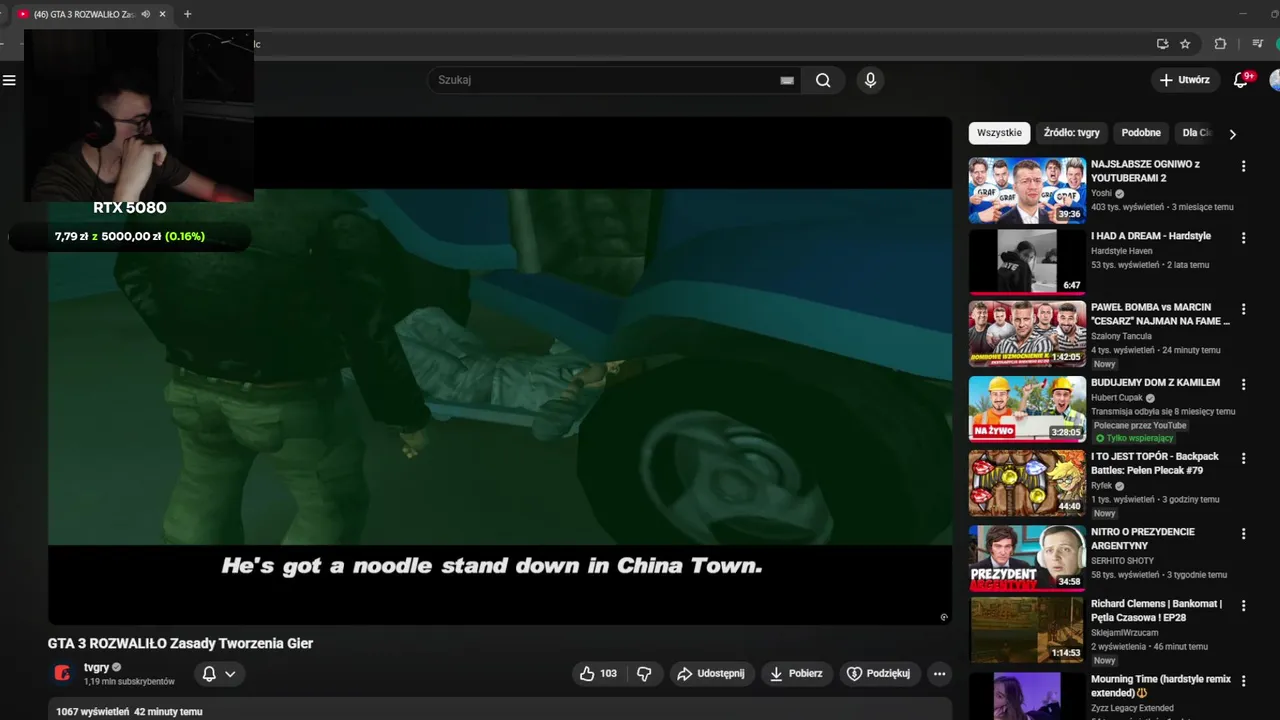Open options for NAJSŁABSZE OGNIWO video
The height and width of the screenshot is (720, 1280).
[x=1243, y=166]
